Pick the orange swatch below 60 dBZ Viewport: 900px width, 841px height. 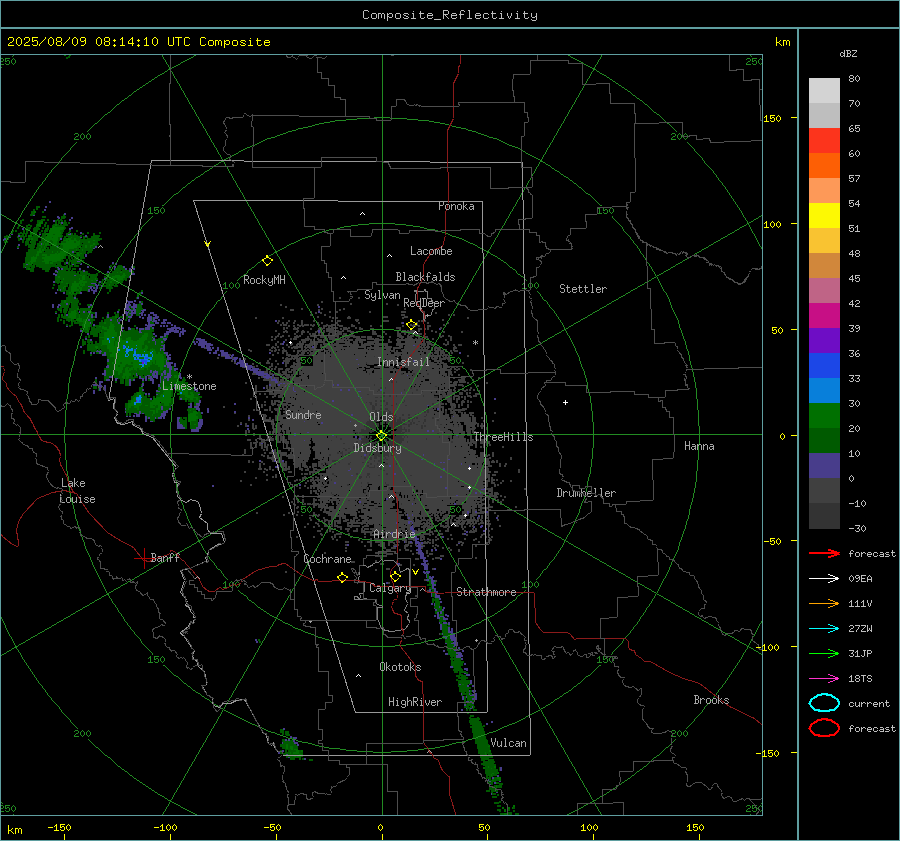[824, 166]
